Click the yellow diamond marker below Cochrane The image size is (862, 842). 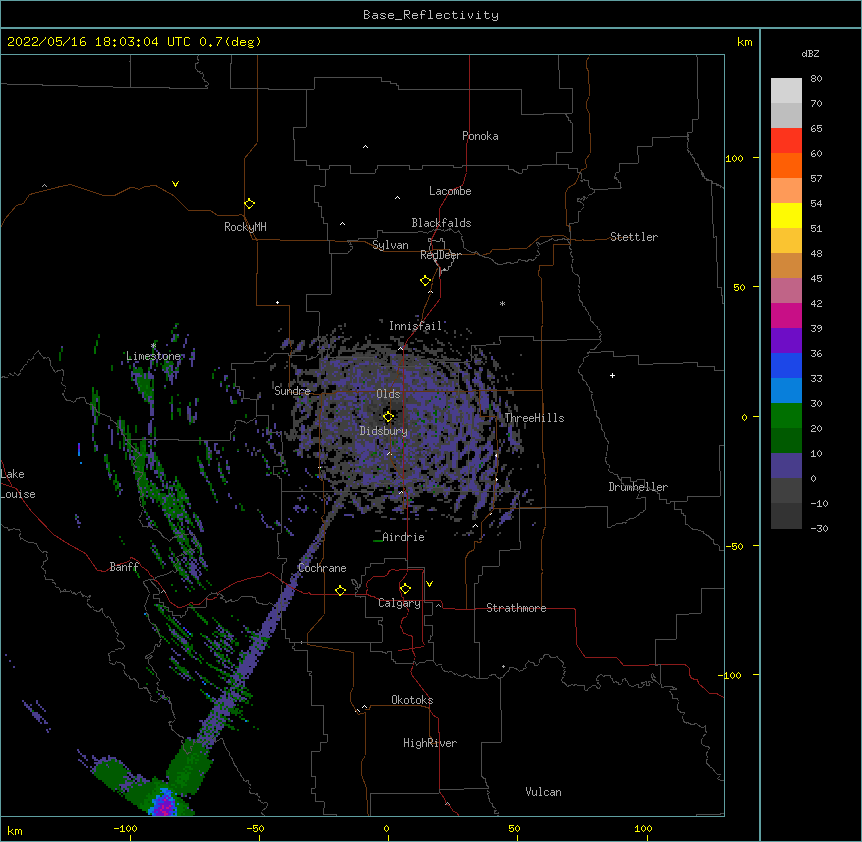click(340, 590)
